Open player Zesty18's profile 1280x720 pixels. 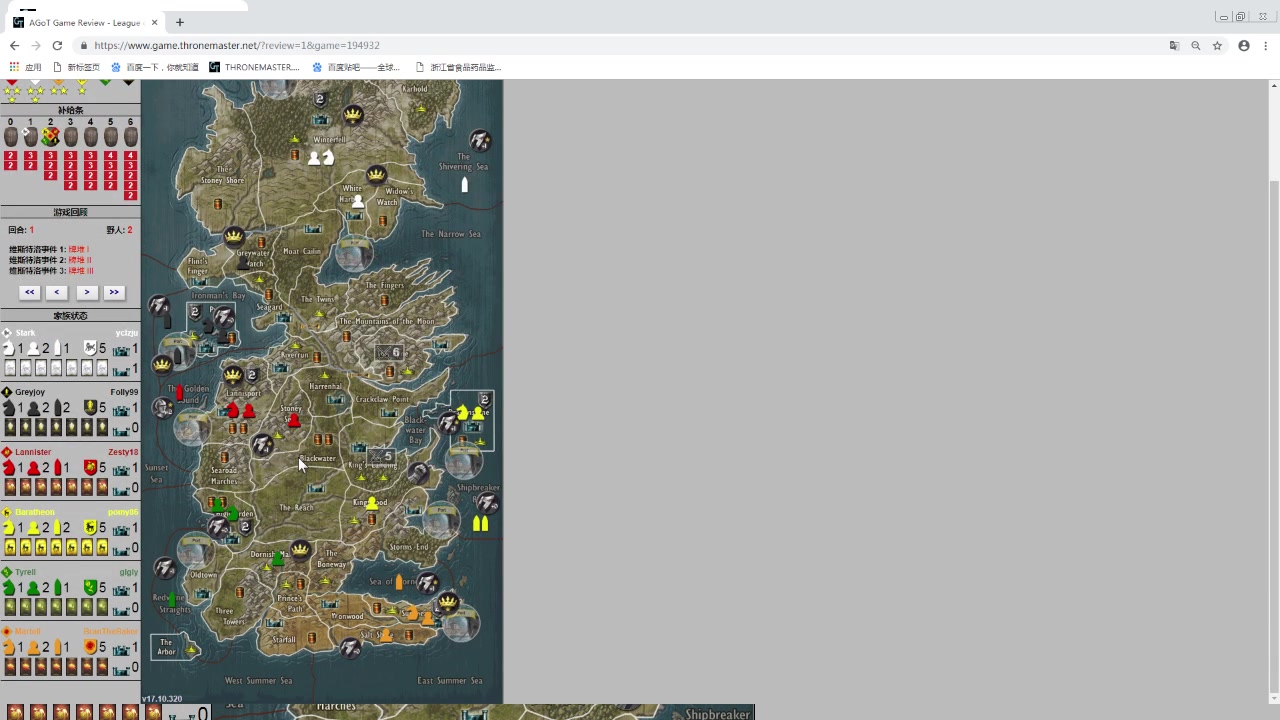point(123,452)
